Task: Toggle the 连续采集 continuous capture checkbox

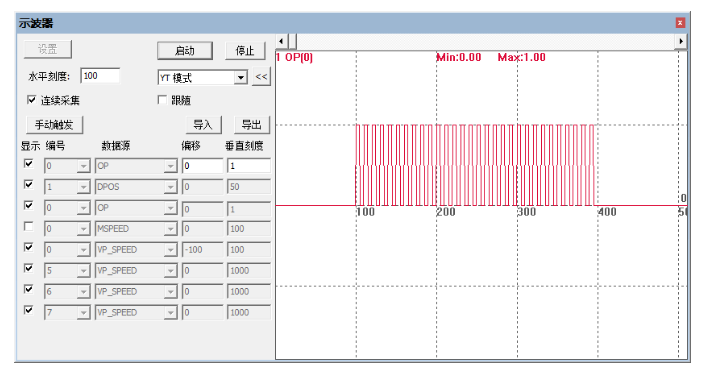Action: click(x=31, y=100)
